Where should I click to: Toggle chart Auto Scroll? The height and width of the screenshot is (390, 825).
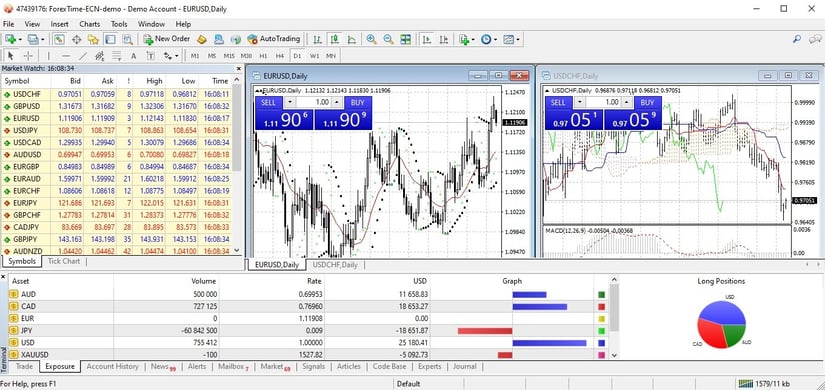pyautogui.click(x=427, y=39)
